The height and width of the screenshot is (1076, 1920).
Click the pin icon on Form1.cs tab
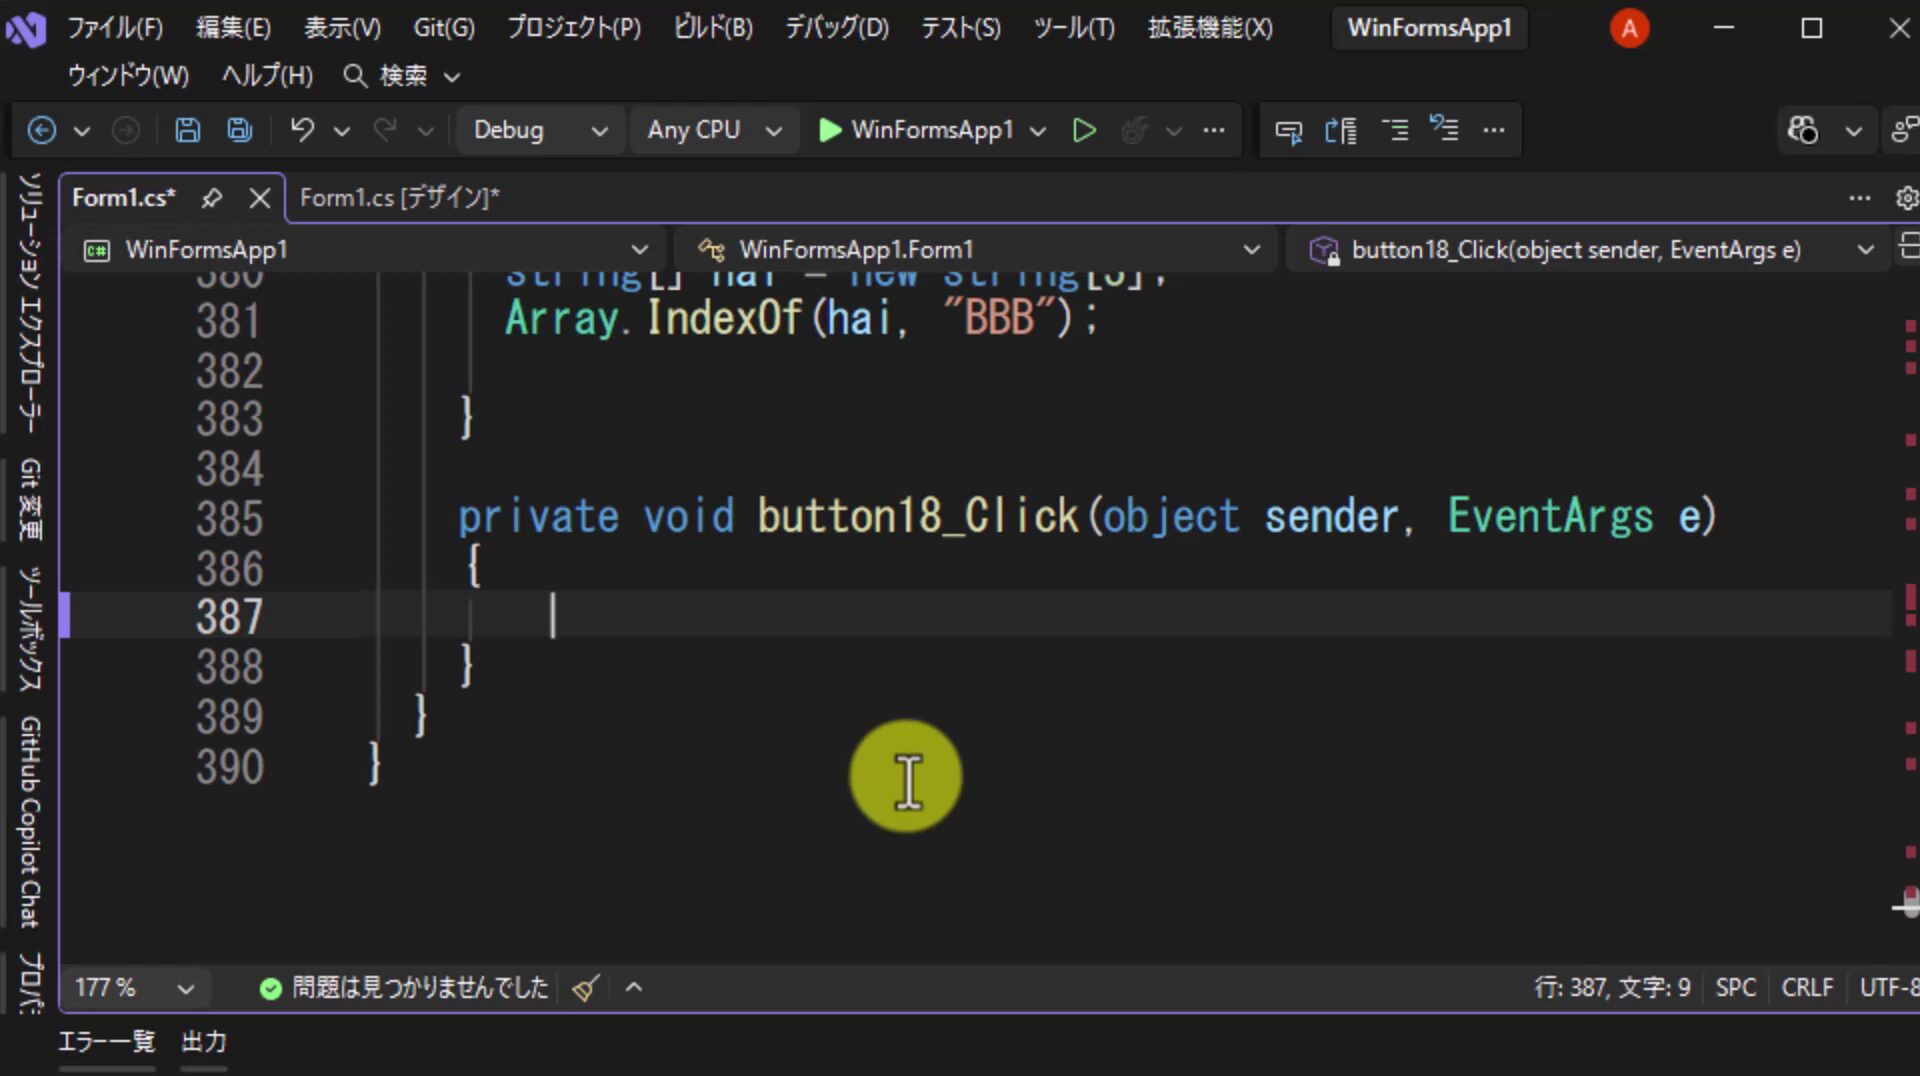point(211,198)
